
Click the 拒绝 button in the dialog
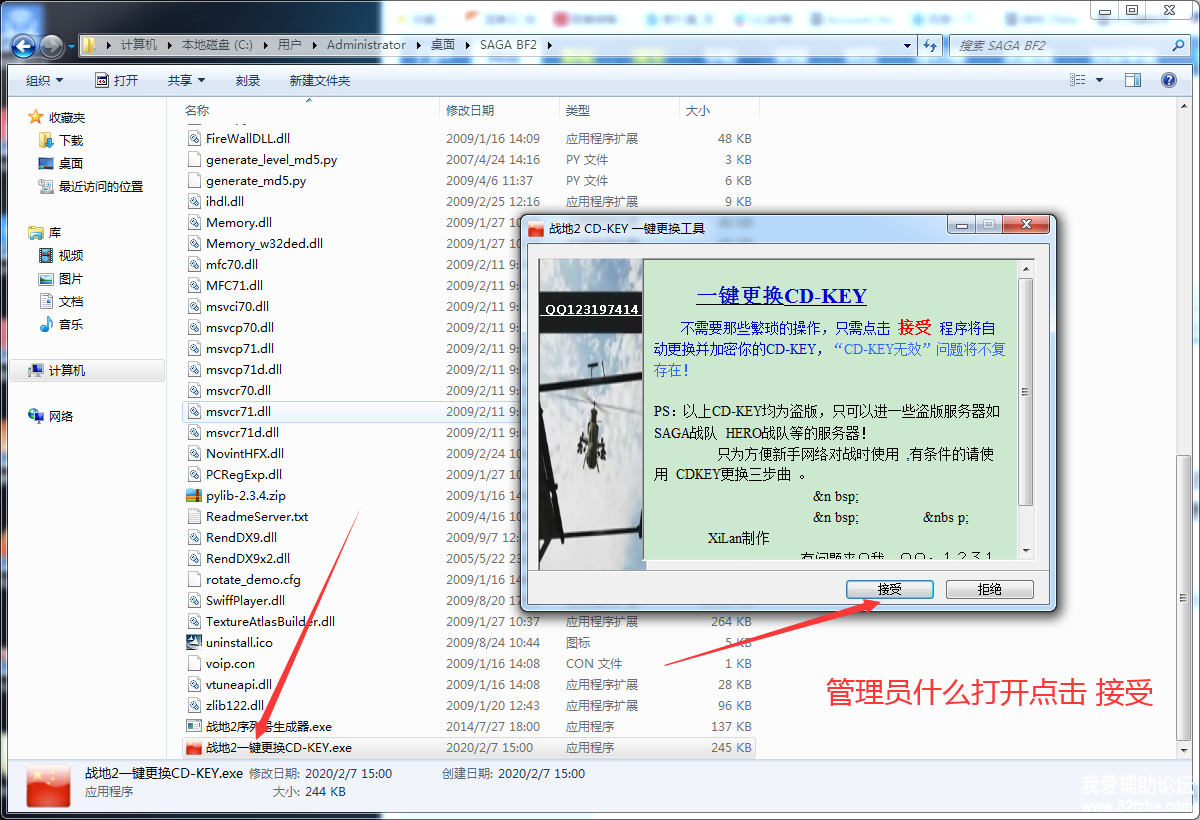(989, 589)
